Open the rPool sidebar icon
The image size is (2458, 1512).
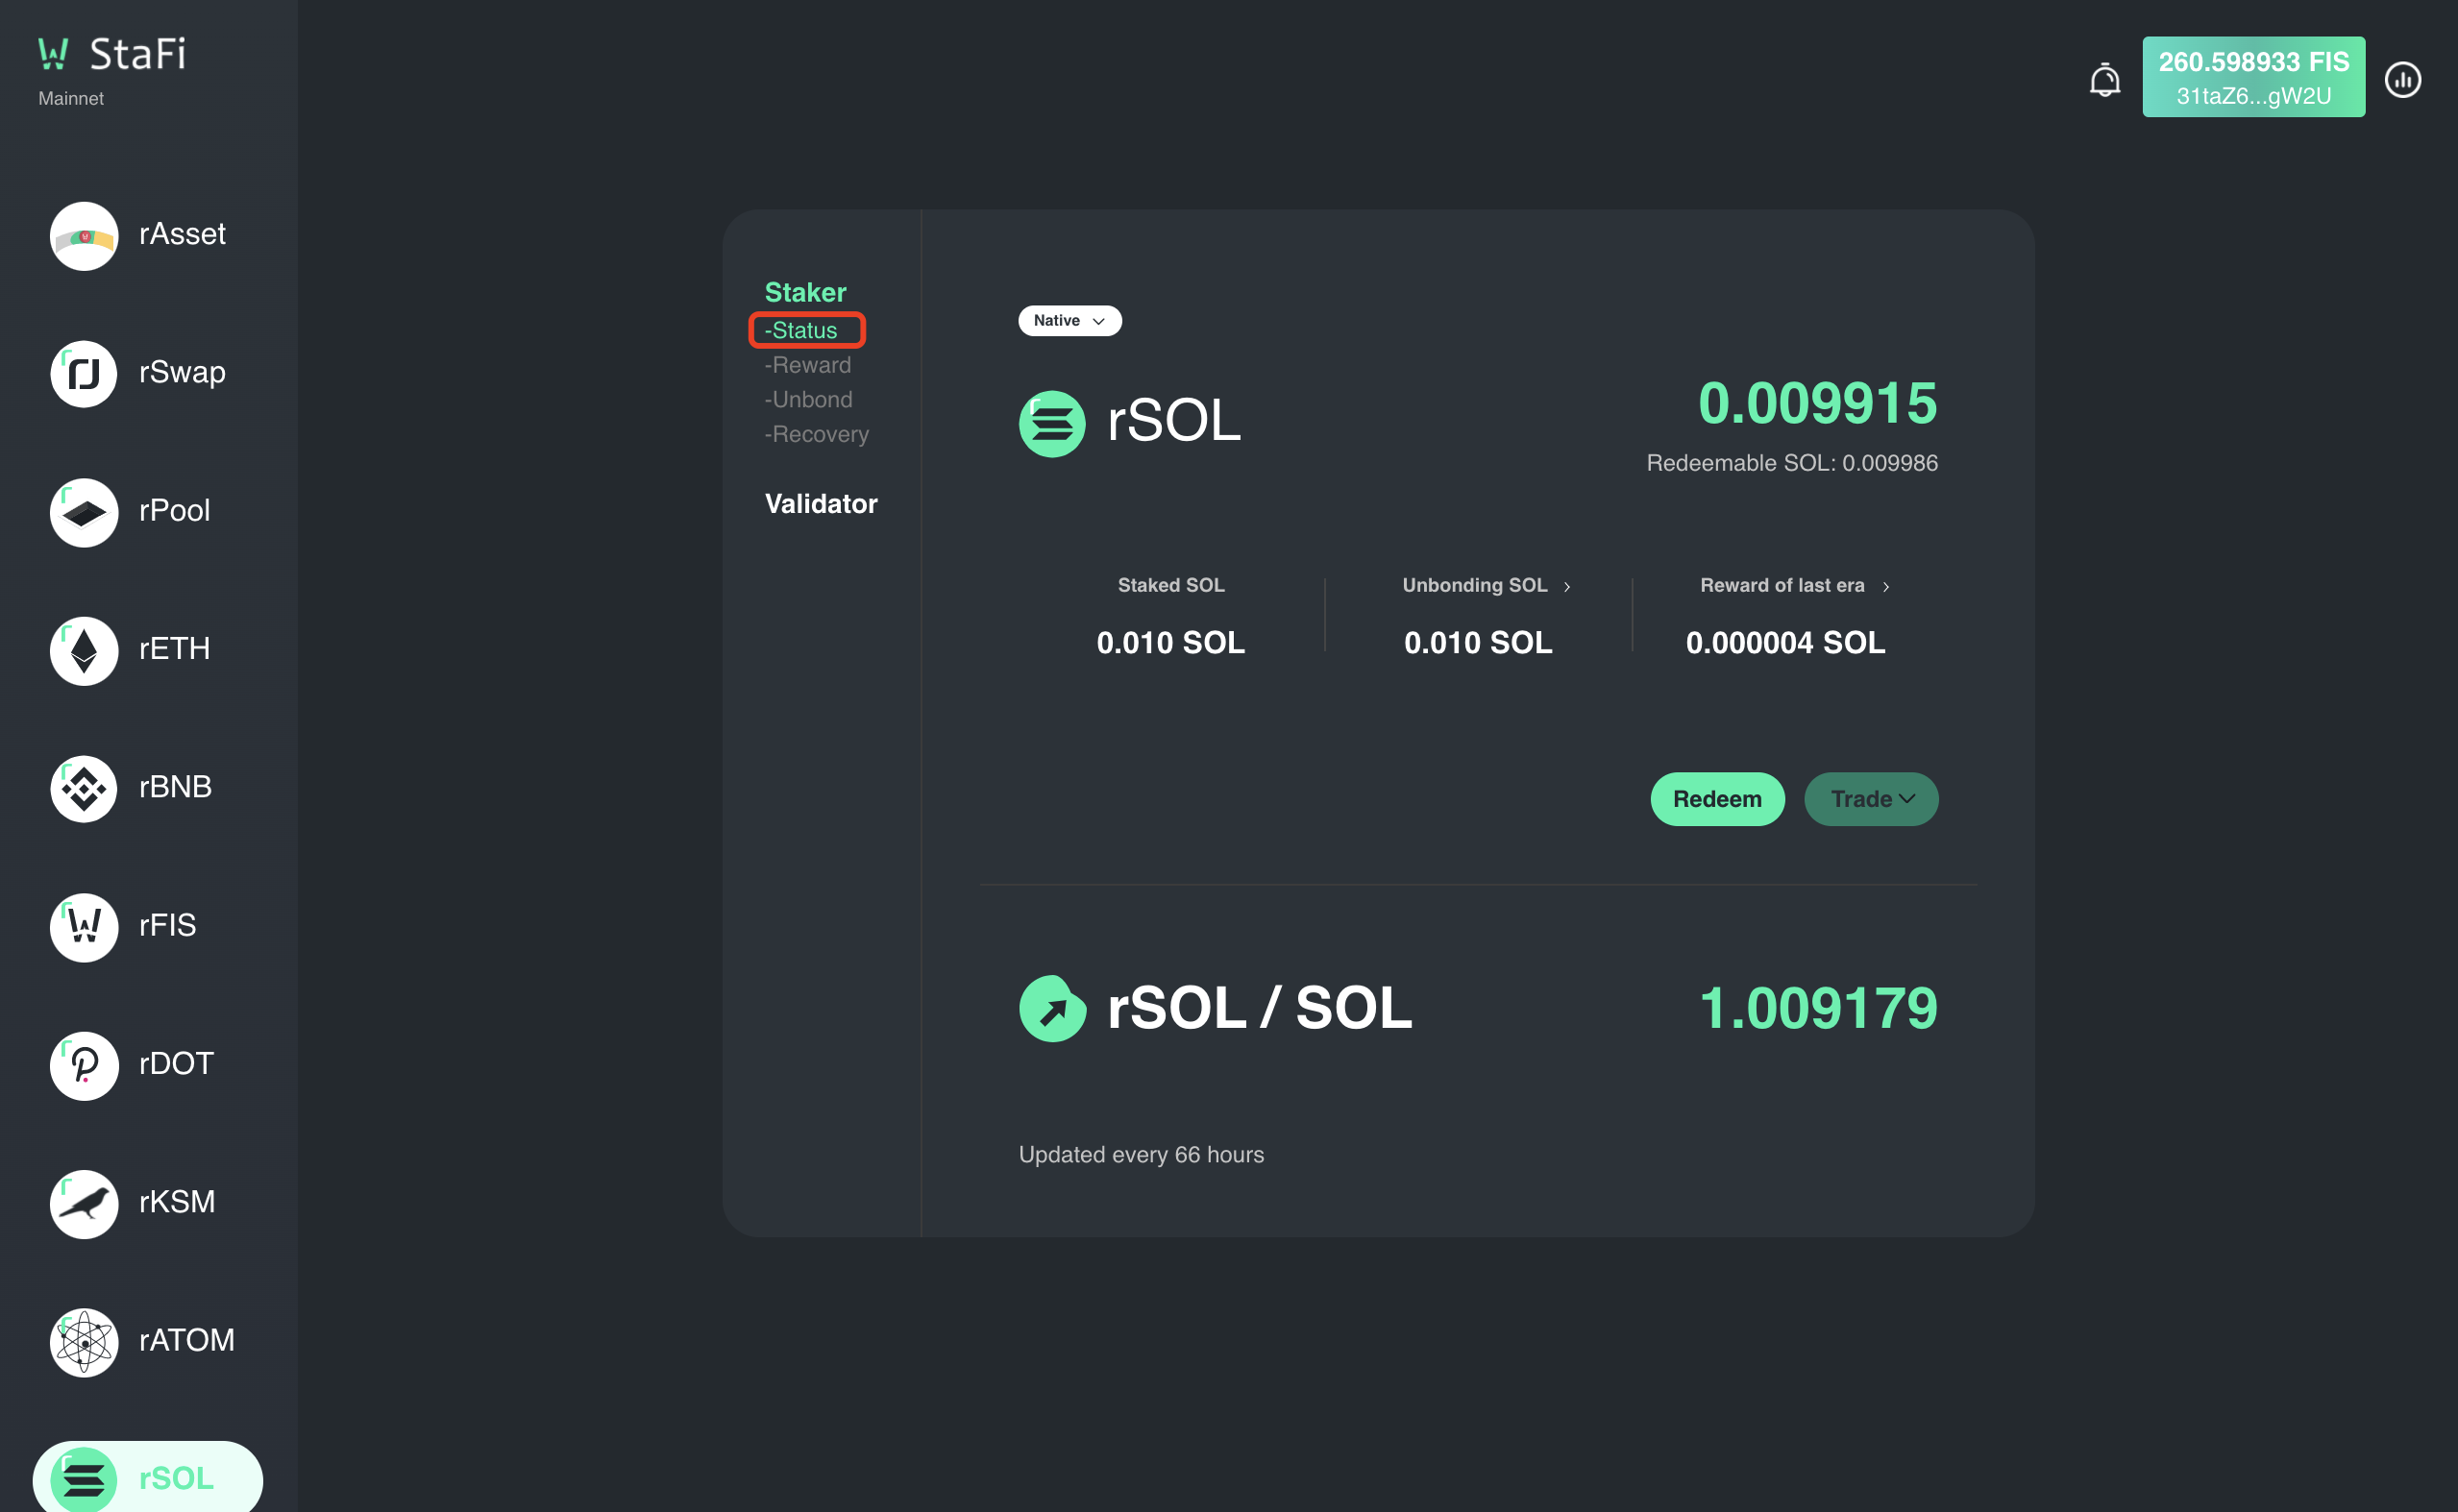(x=84, y=512)
